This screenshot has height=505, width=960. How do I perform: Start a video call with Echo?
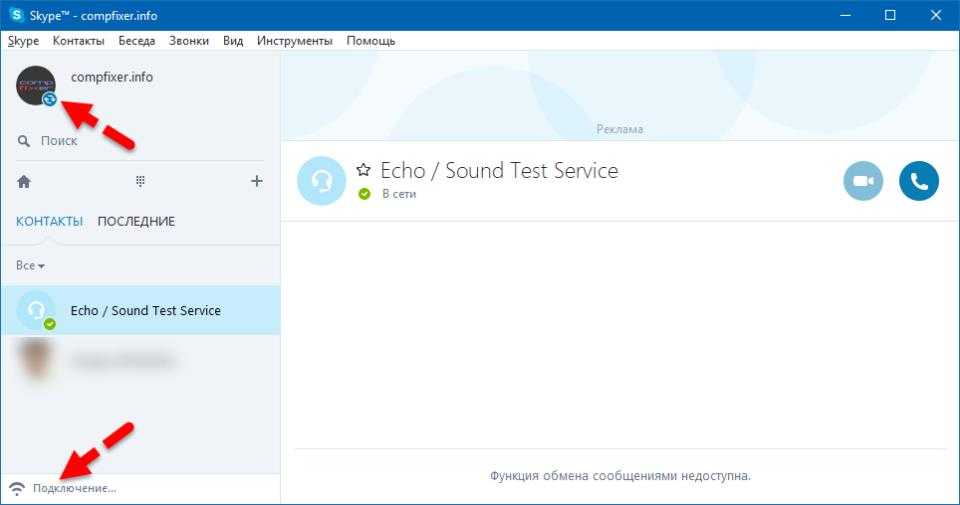pos(863,181)
